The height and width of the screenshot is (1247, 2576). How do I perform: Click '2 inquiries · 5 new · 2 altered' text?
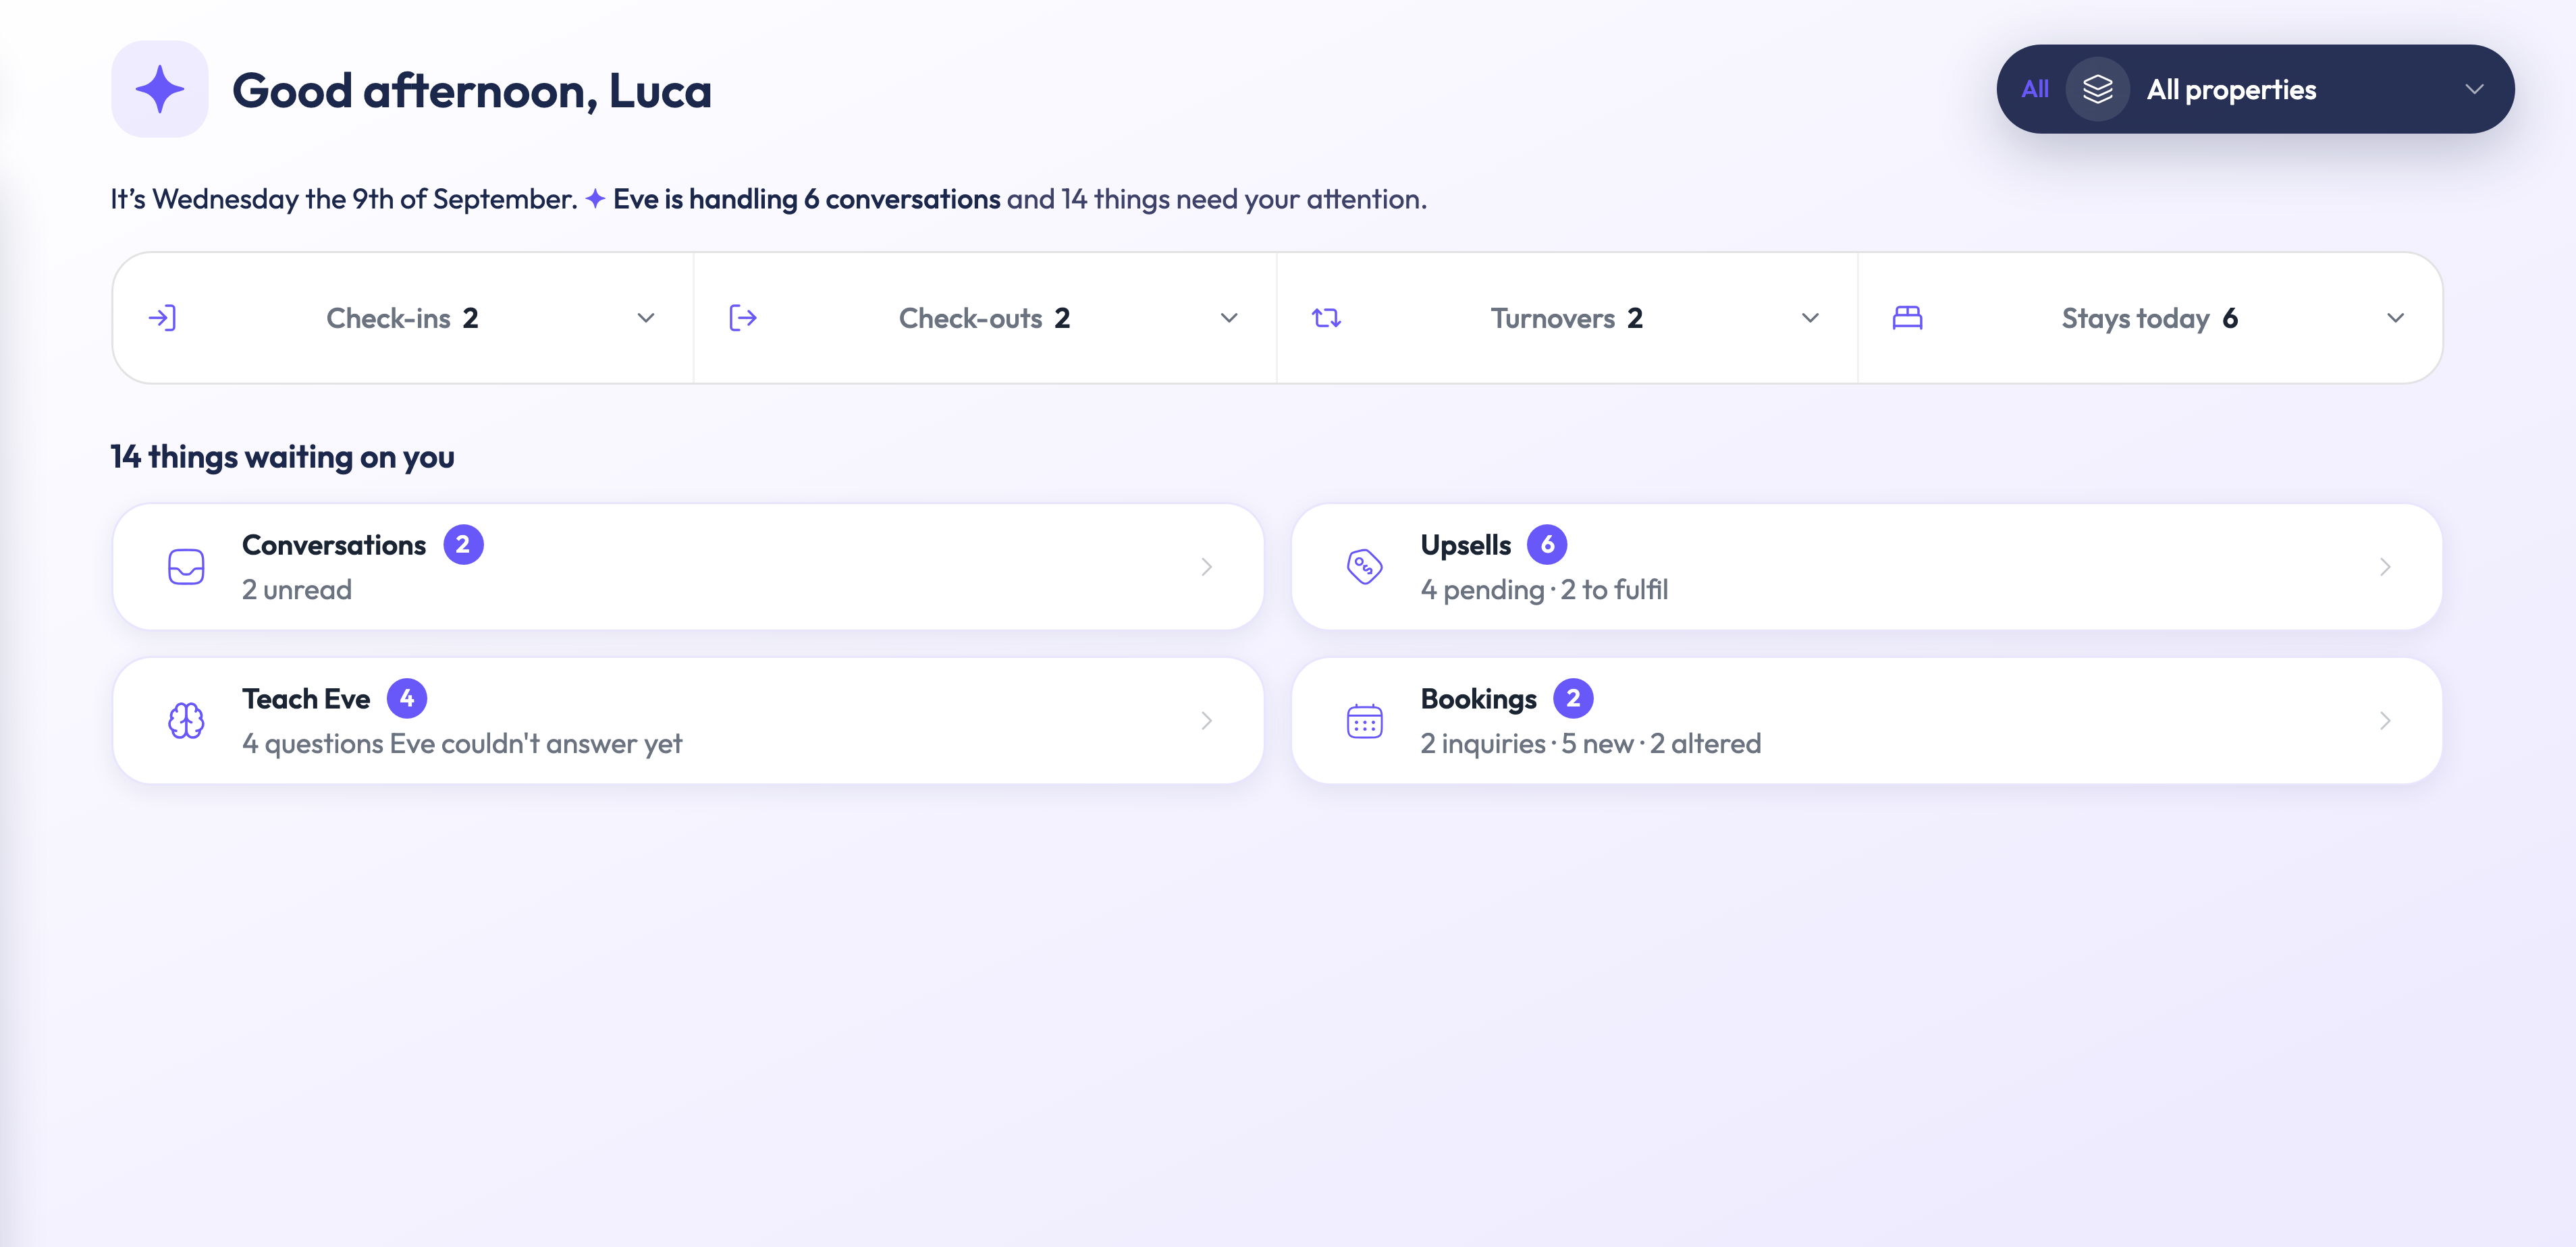tap(1591, 744)
